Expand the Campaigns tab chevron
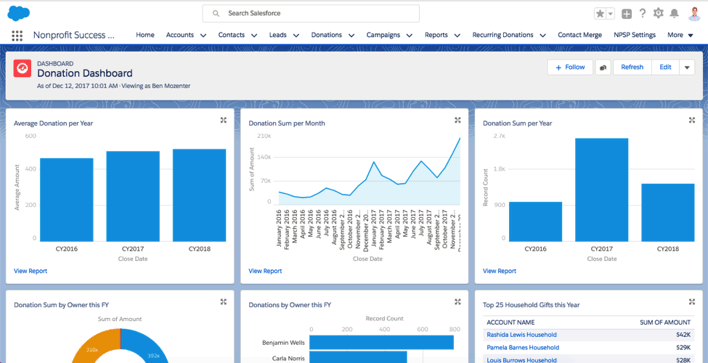The width and height of the screenshot is (708, 363). click(409, 35)
